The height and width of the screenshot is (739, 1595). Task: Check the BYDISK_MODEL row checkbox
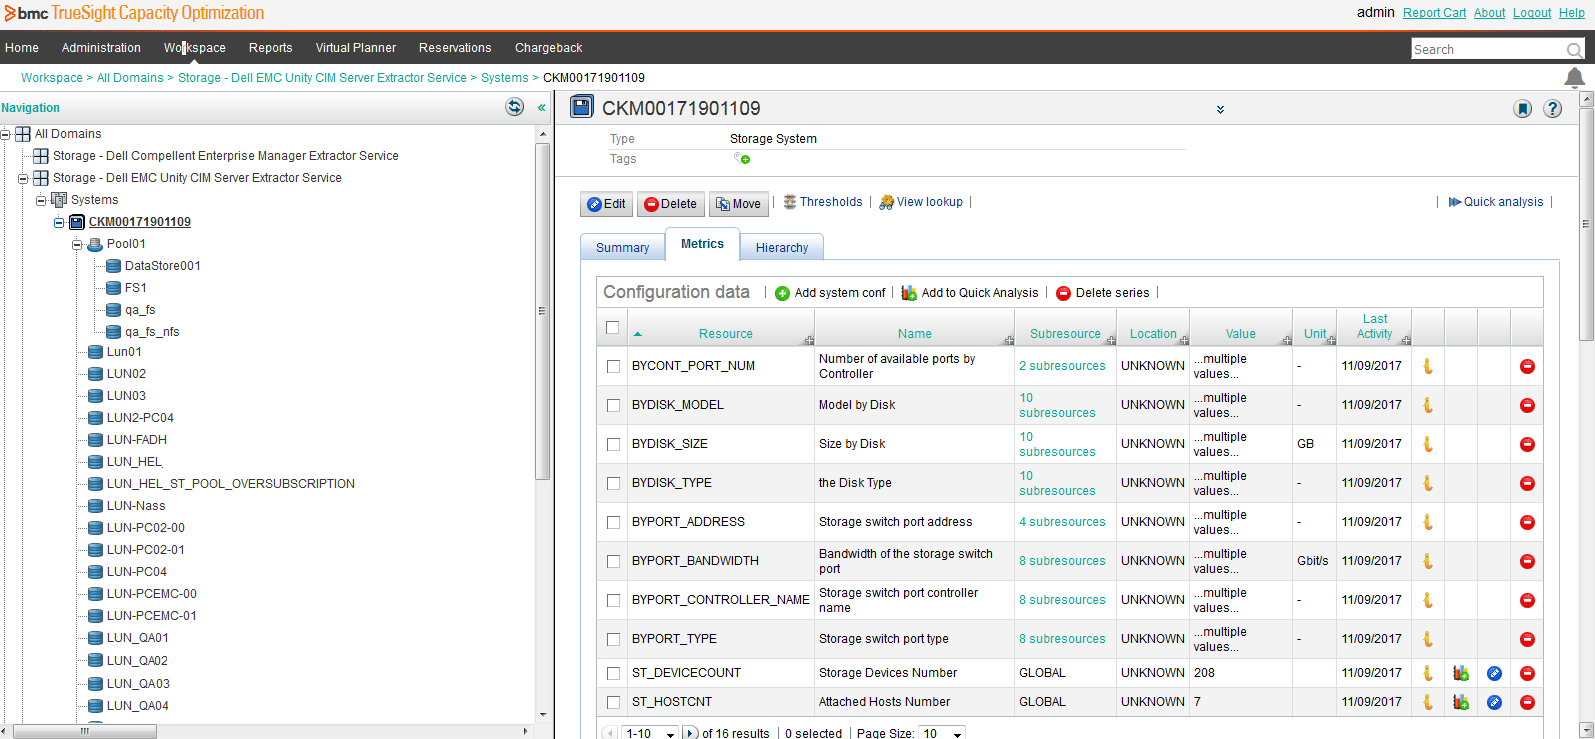(613, 405)
